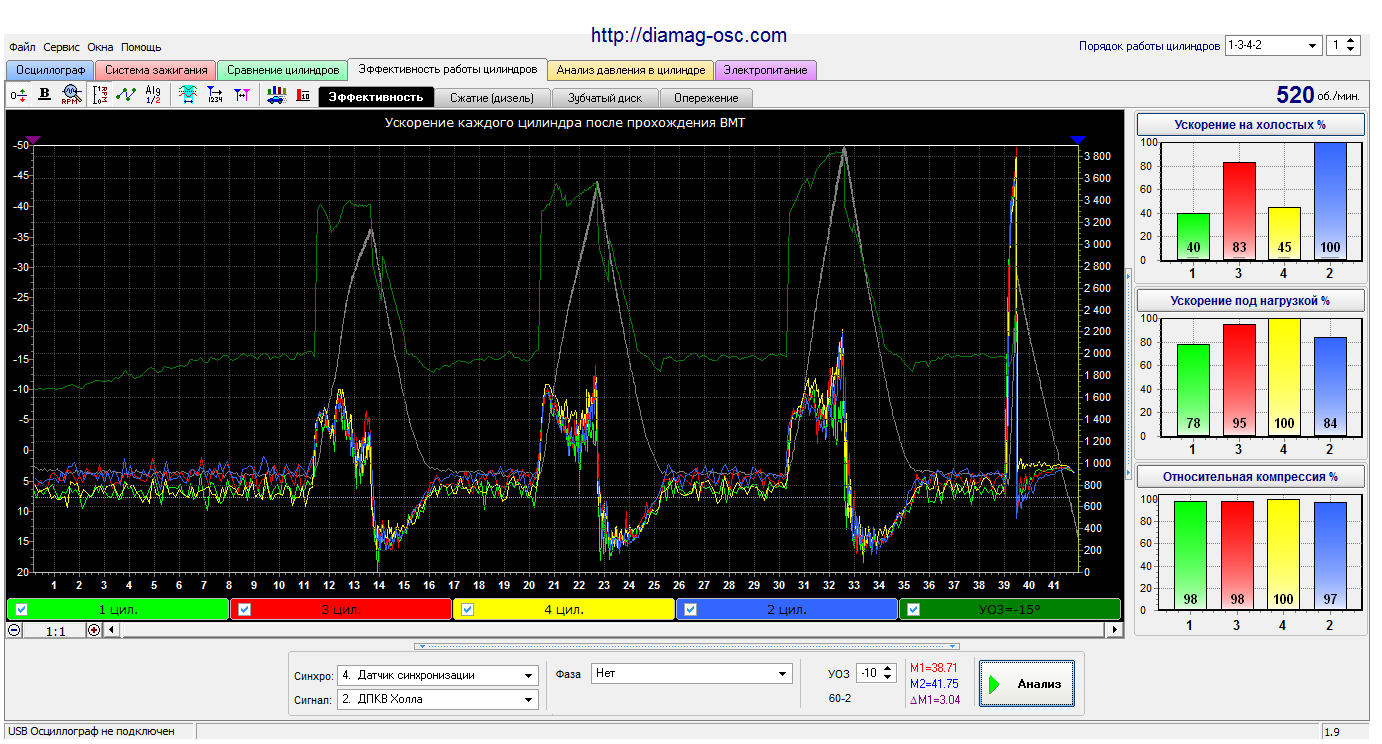Toggle the bold B toolbar icon
The image size is (1382, 744).
point(44,95)
